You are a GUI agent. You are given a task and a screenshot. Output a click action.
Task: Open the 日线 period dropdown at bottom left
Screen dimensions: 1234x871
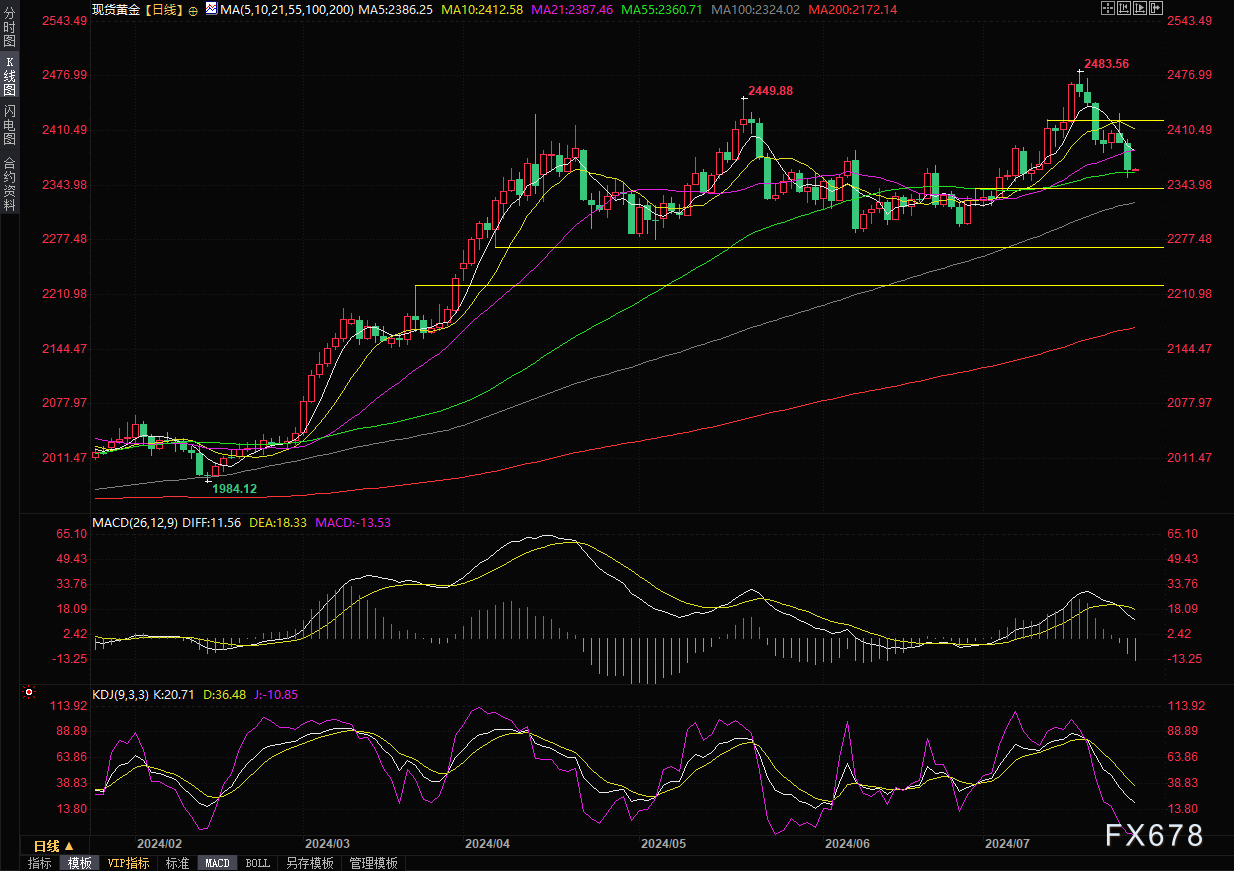(x=54, y=846)
